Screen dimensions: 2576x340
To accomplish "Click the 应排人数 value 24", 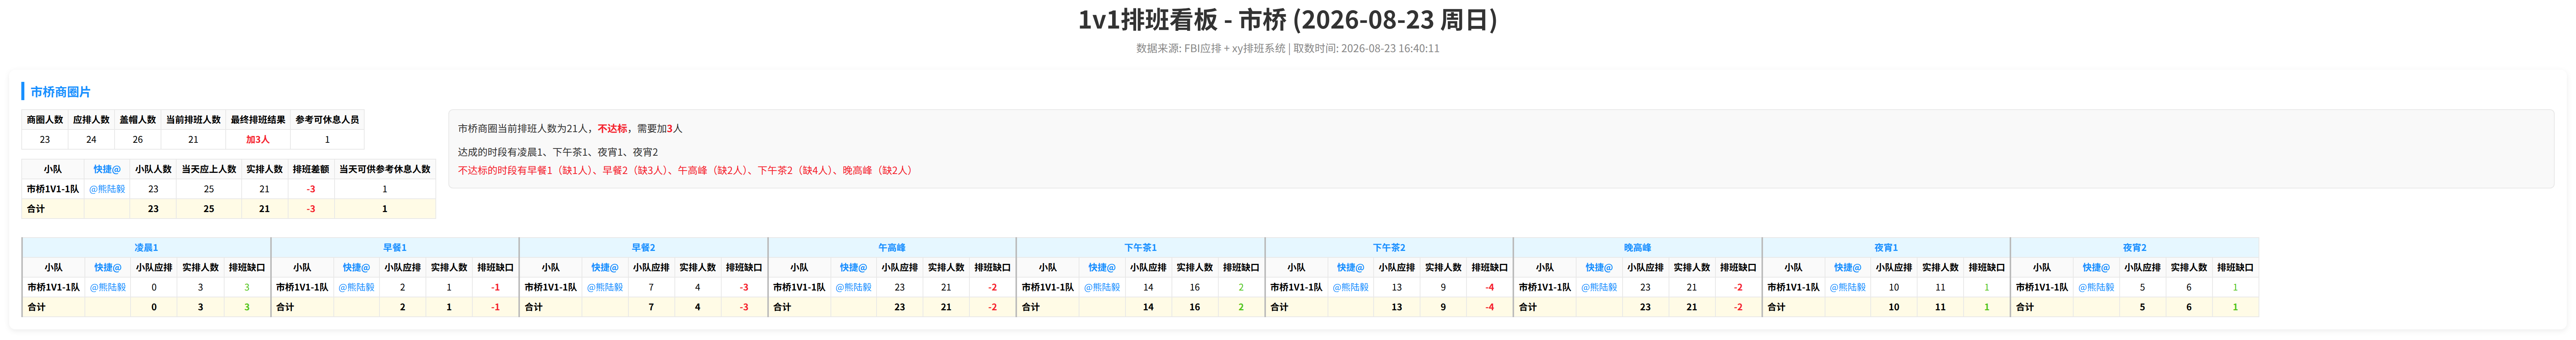I will pyautogui.click(x=91, y=140).
